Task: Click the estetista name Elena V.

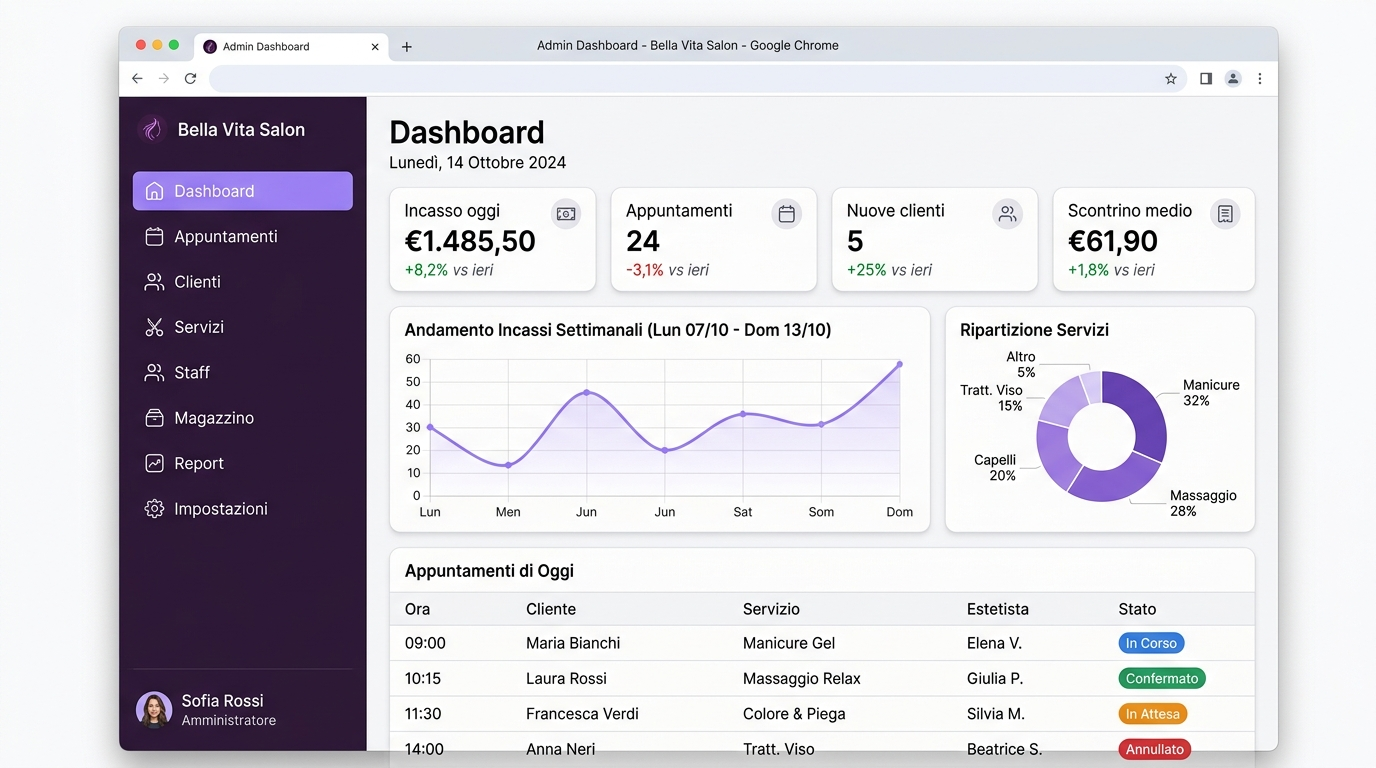Action: point(994,643)
